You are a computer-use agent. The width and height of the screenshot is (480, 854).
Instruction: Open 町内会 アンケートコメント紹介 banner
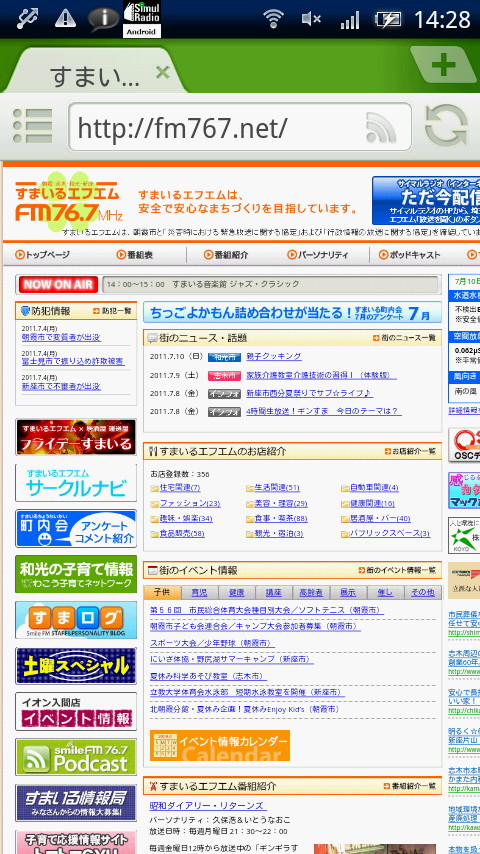[76, 529]
